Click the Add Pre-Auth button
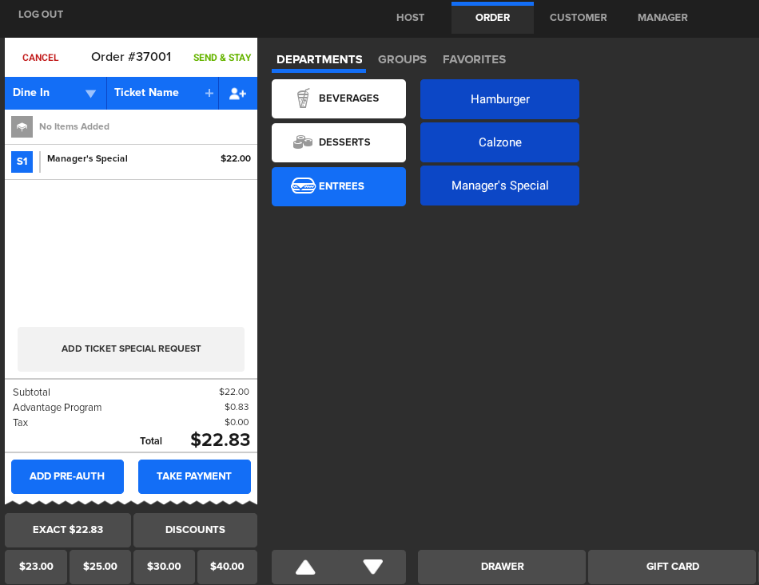The image size is (759, 585). (x=67, y=477)
